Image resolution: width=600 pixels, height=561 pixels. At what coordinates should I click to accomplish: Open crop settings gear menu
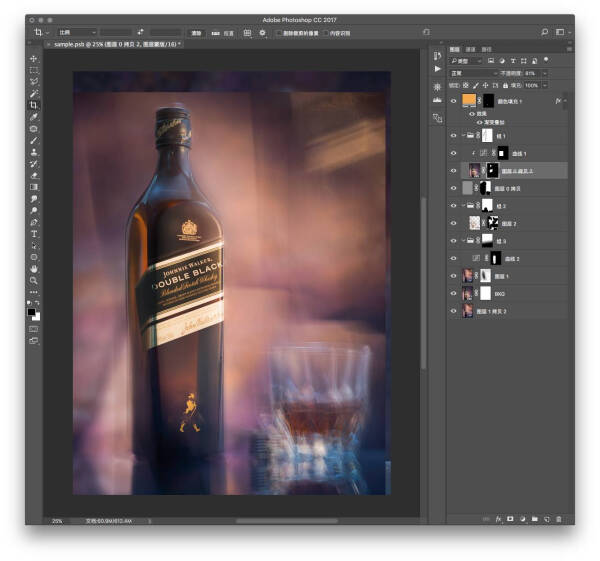262,33
